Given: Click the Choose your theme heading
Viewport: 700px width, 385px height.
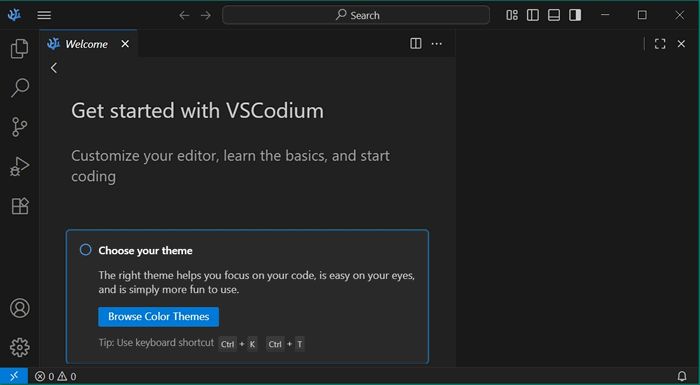Looking at the screenshot, I should (x=146, y=251).
